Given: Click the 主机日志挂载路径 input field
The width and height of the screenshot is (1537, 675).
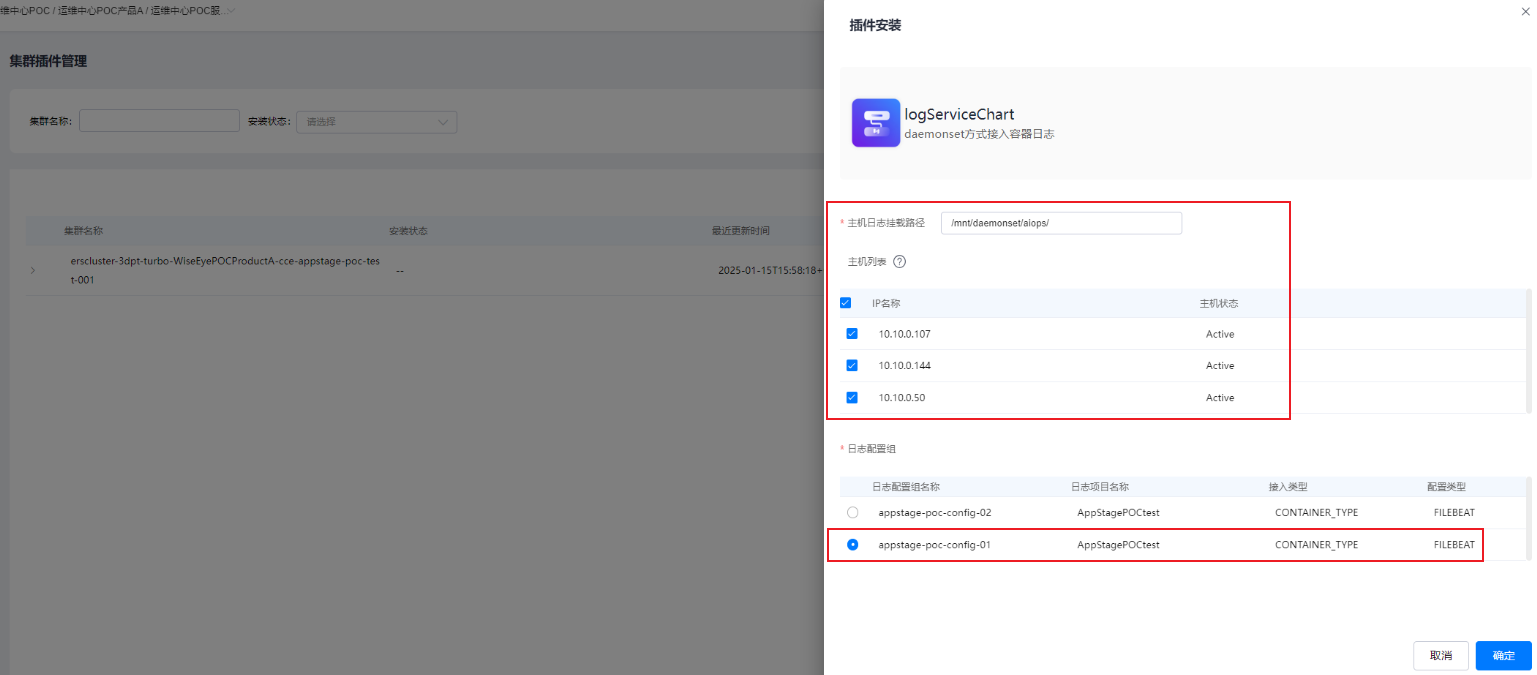Looking at the screenshot, I should [1061, 223].
